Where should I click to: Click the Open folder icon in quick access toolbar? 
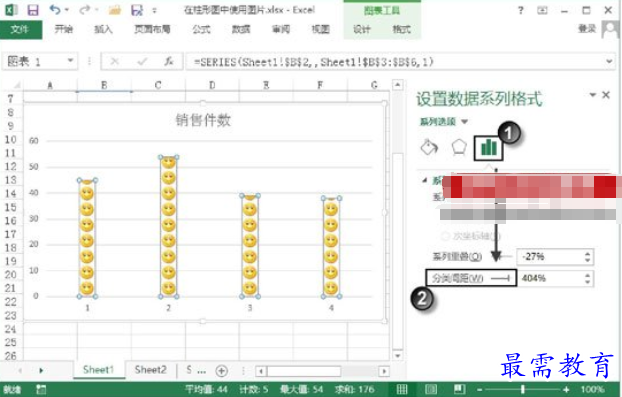pos(115,10)
